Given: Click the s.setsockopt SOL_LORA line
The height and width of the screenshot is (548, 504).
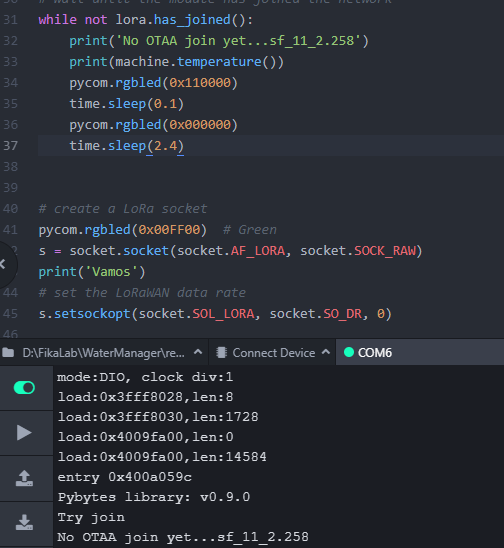Looking at the screenshot, I should tap(215, 313).
